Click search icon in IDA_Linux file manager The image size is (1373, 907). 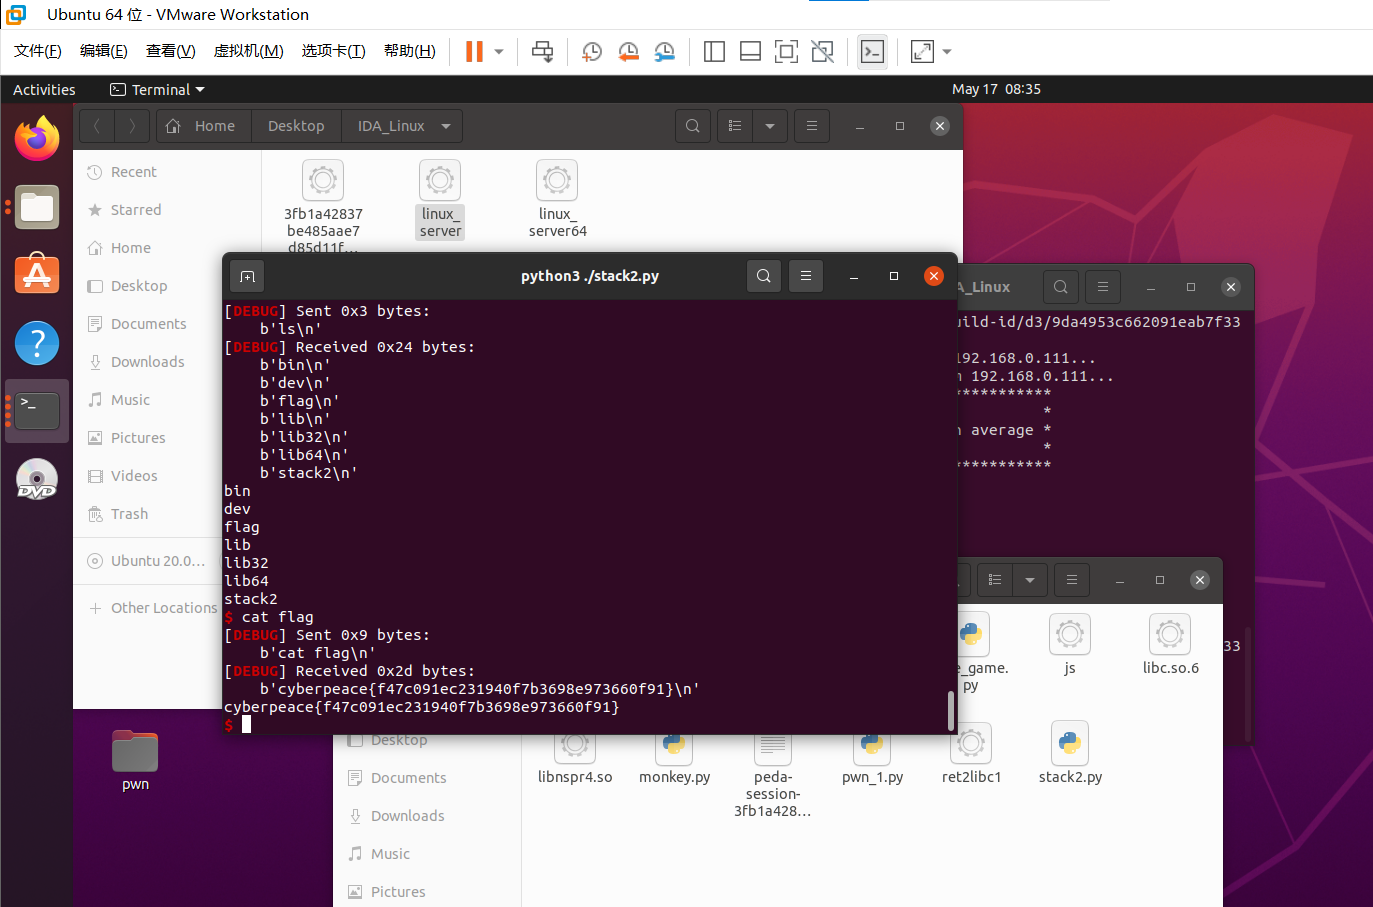(693, 126)
